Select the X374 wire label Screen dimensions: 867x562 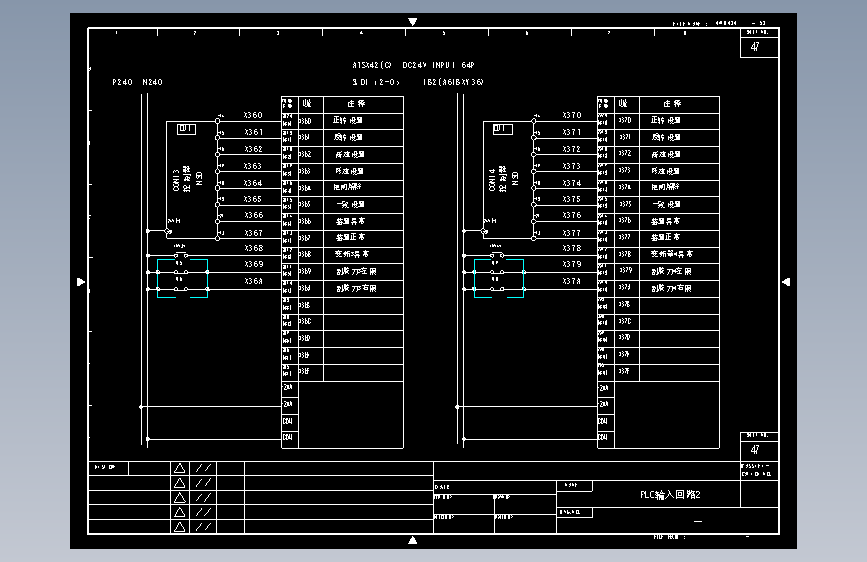click(x=572, y=183)
